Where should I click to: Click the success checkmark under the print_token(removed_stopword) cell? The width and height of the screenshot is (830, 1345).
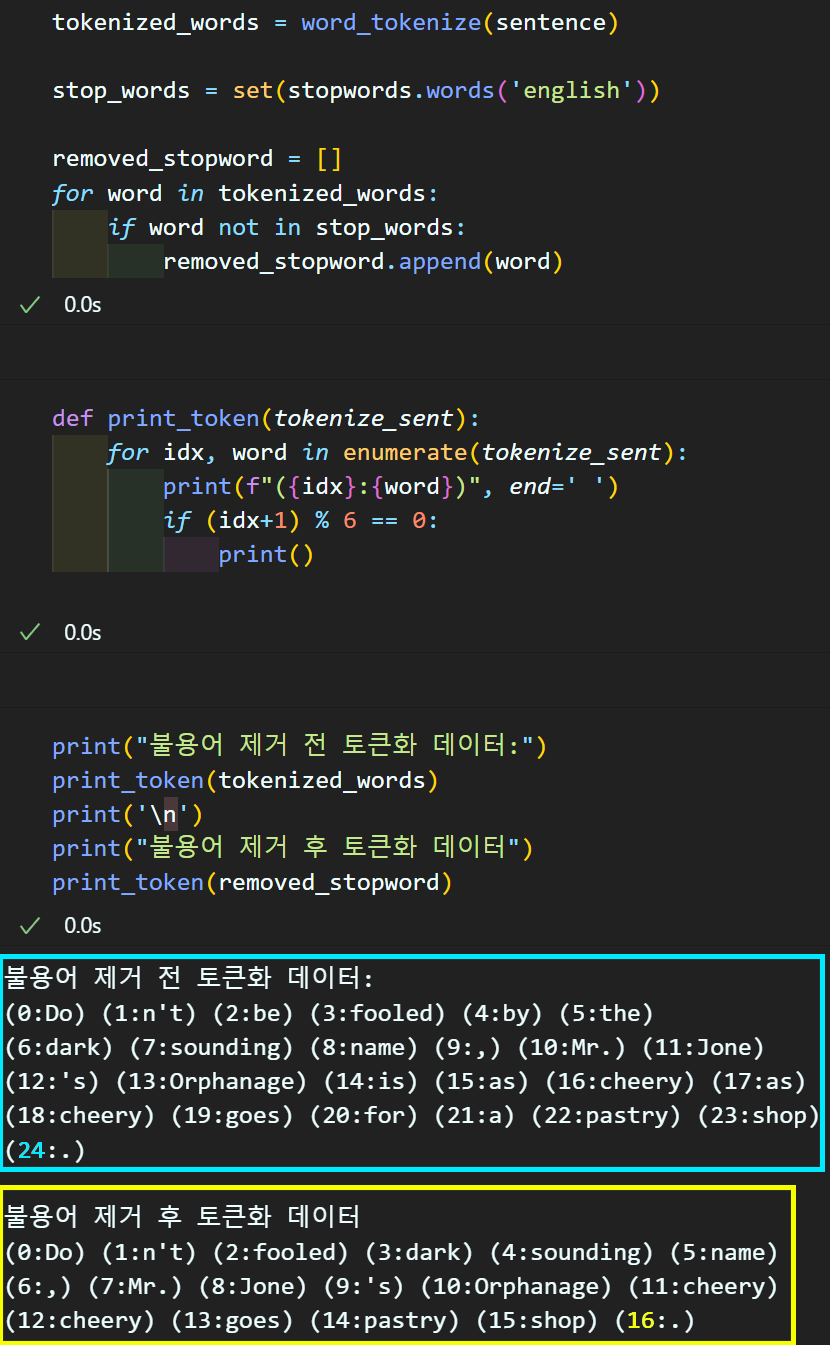30,925
